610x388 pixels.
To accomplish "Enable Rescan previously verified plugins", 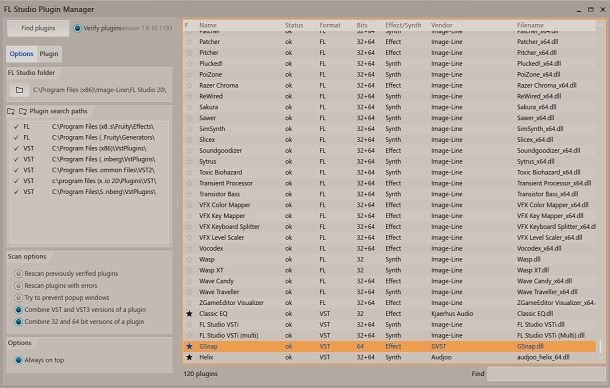I will [18, 274].
